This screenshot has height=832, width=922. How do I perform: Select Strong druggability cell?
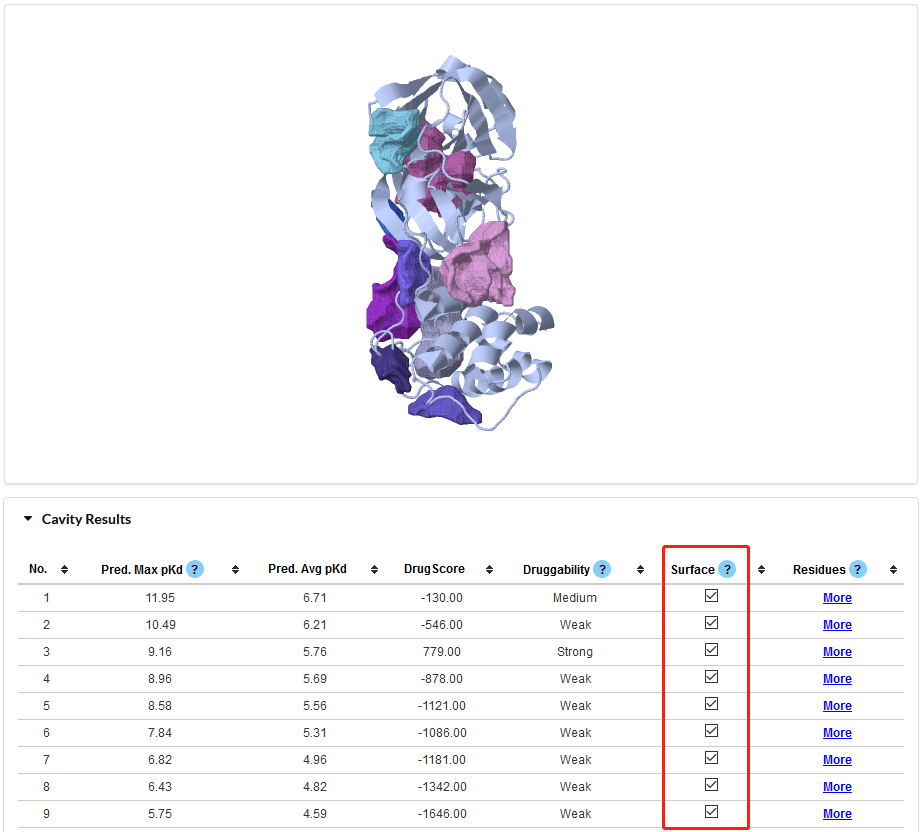(575, 652)
